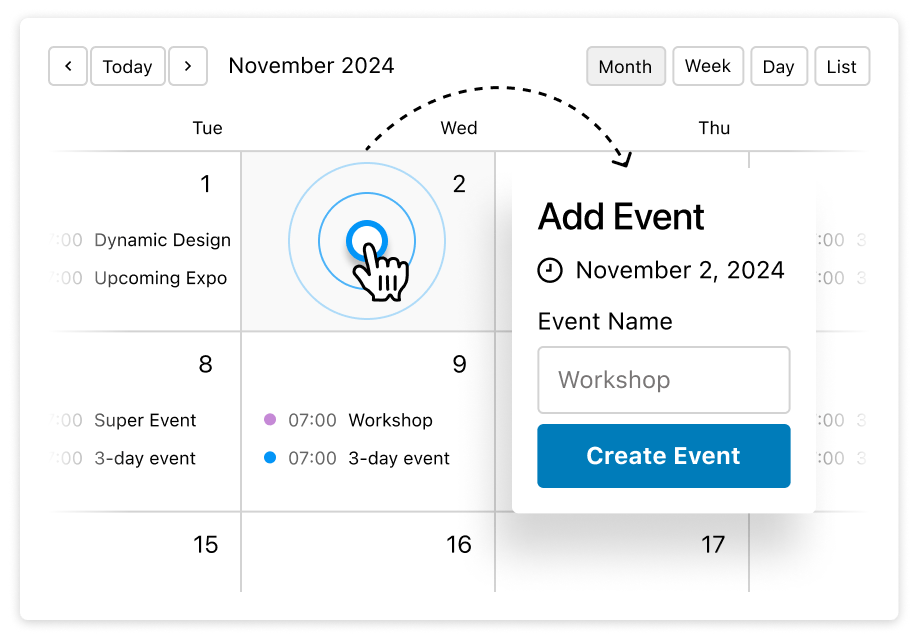Click the Thu column header
Screen dimensions: 920x640
(x=714, y=128)
